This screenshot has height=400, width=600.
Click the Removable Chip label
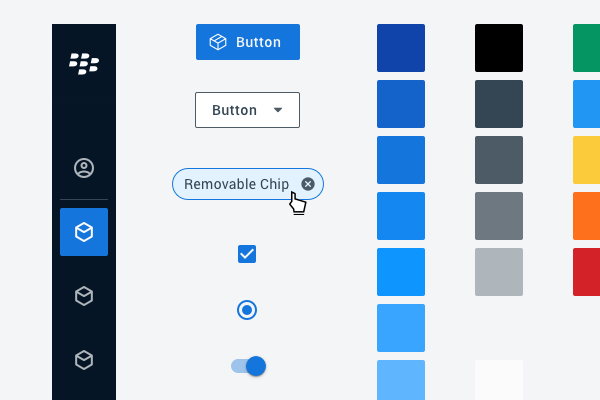coord(236,184)
